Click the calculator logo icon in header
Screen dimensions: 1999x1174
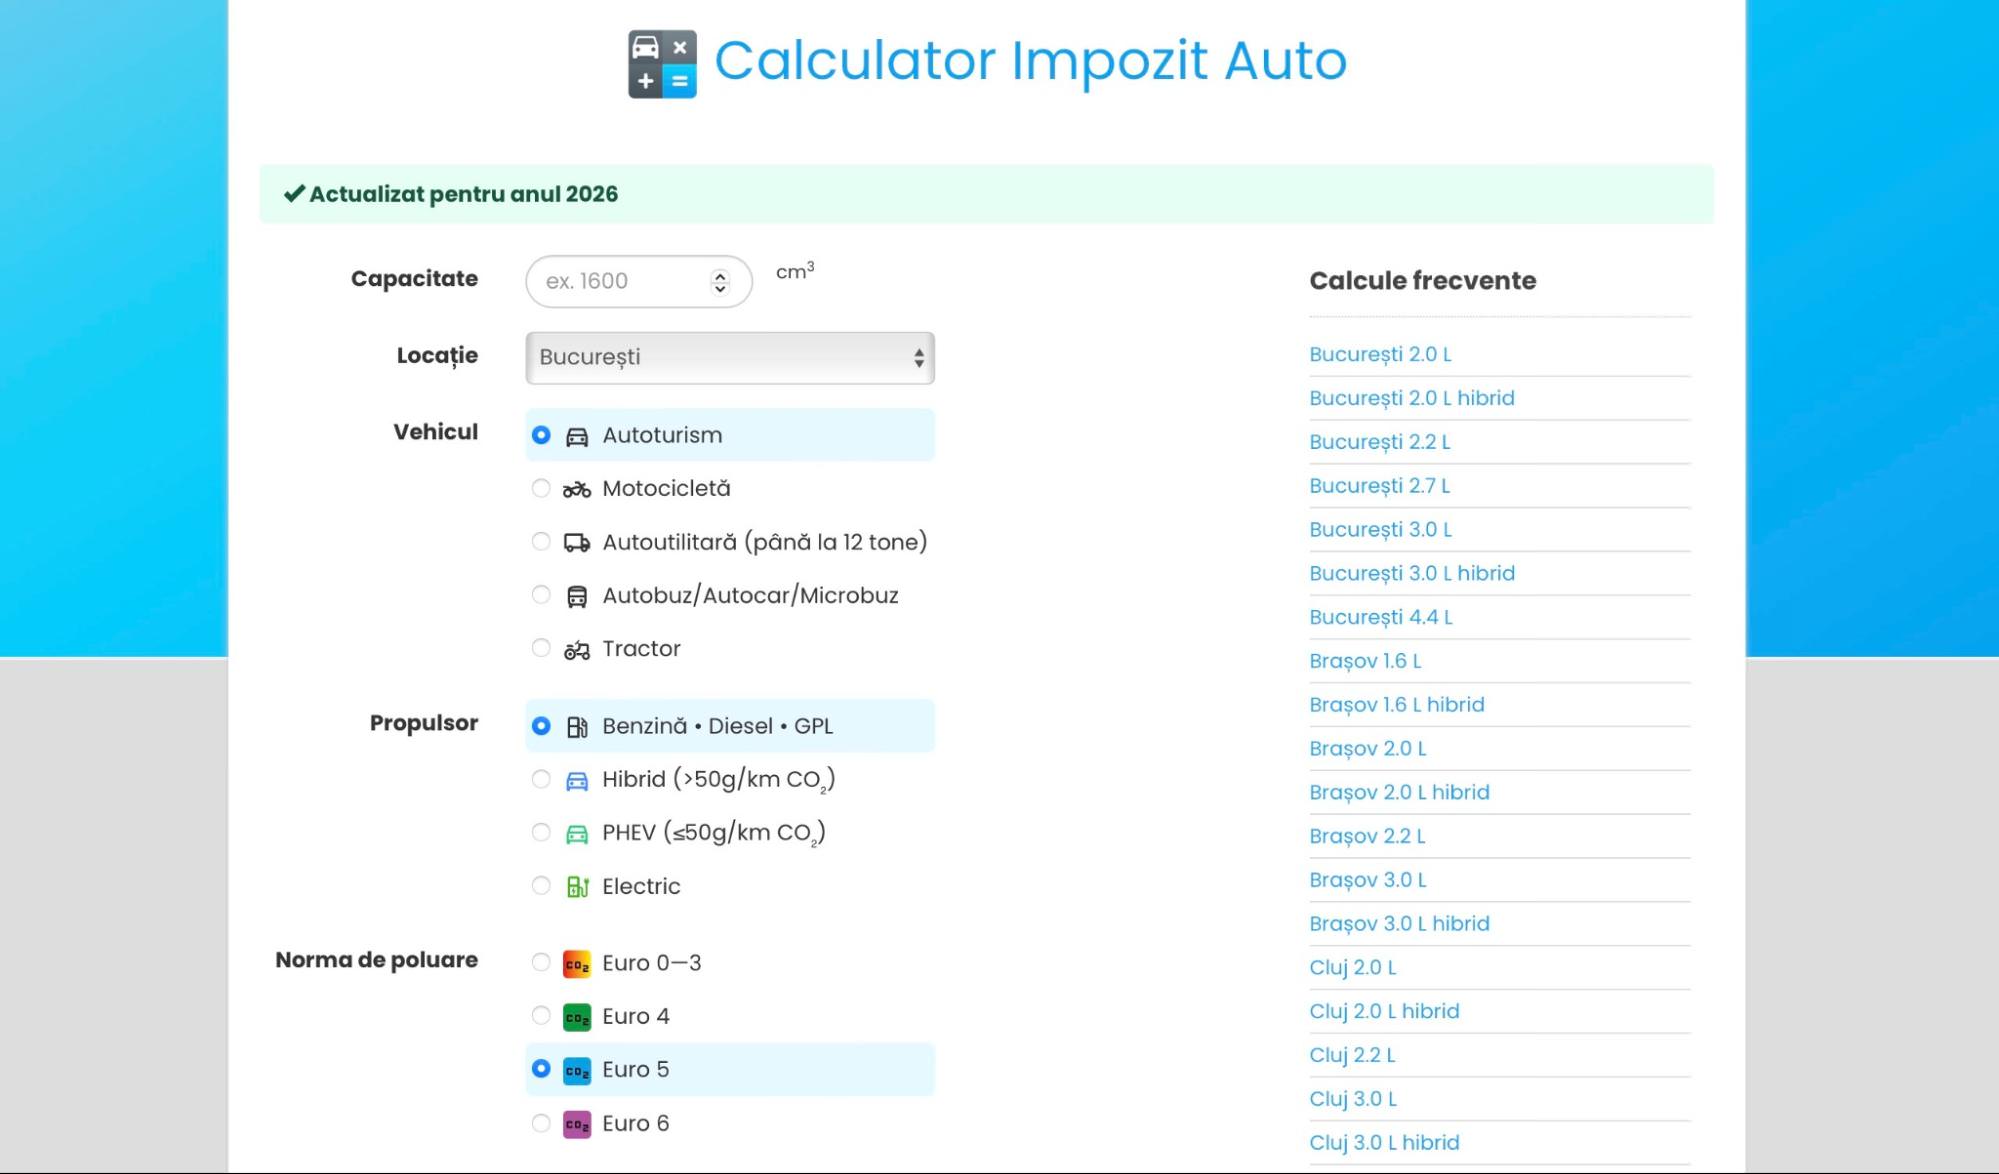point(662,63)
